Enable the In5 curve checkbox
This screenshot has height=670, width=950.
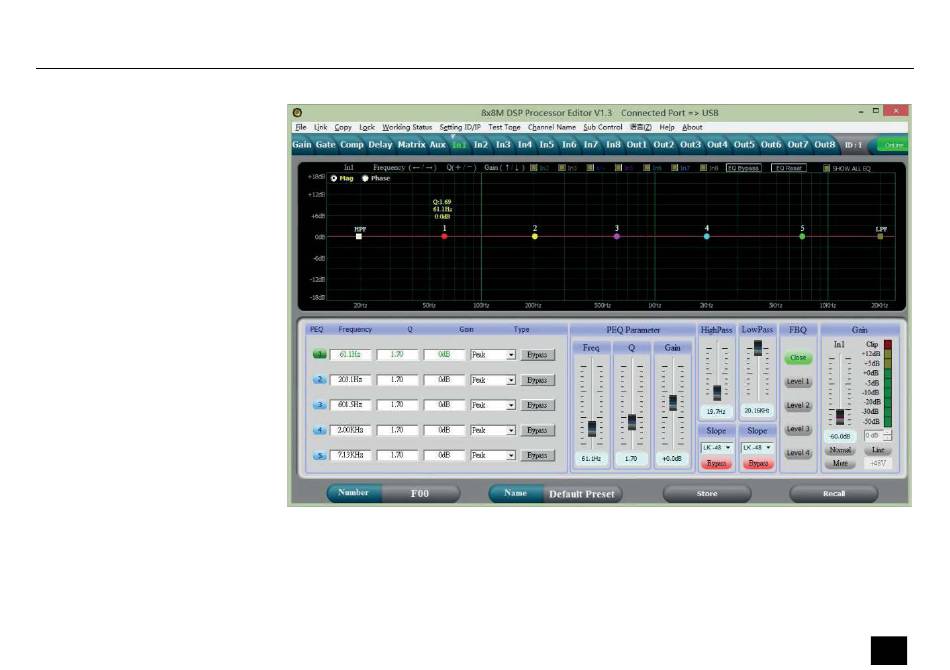(618, 168)
